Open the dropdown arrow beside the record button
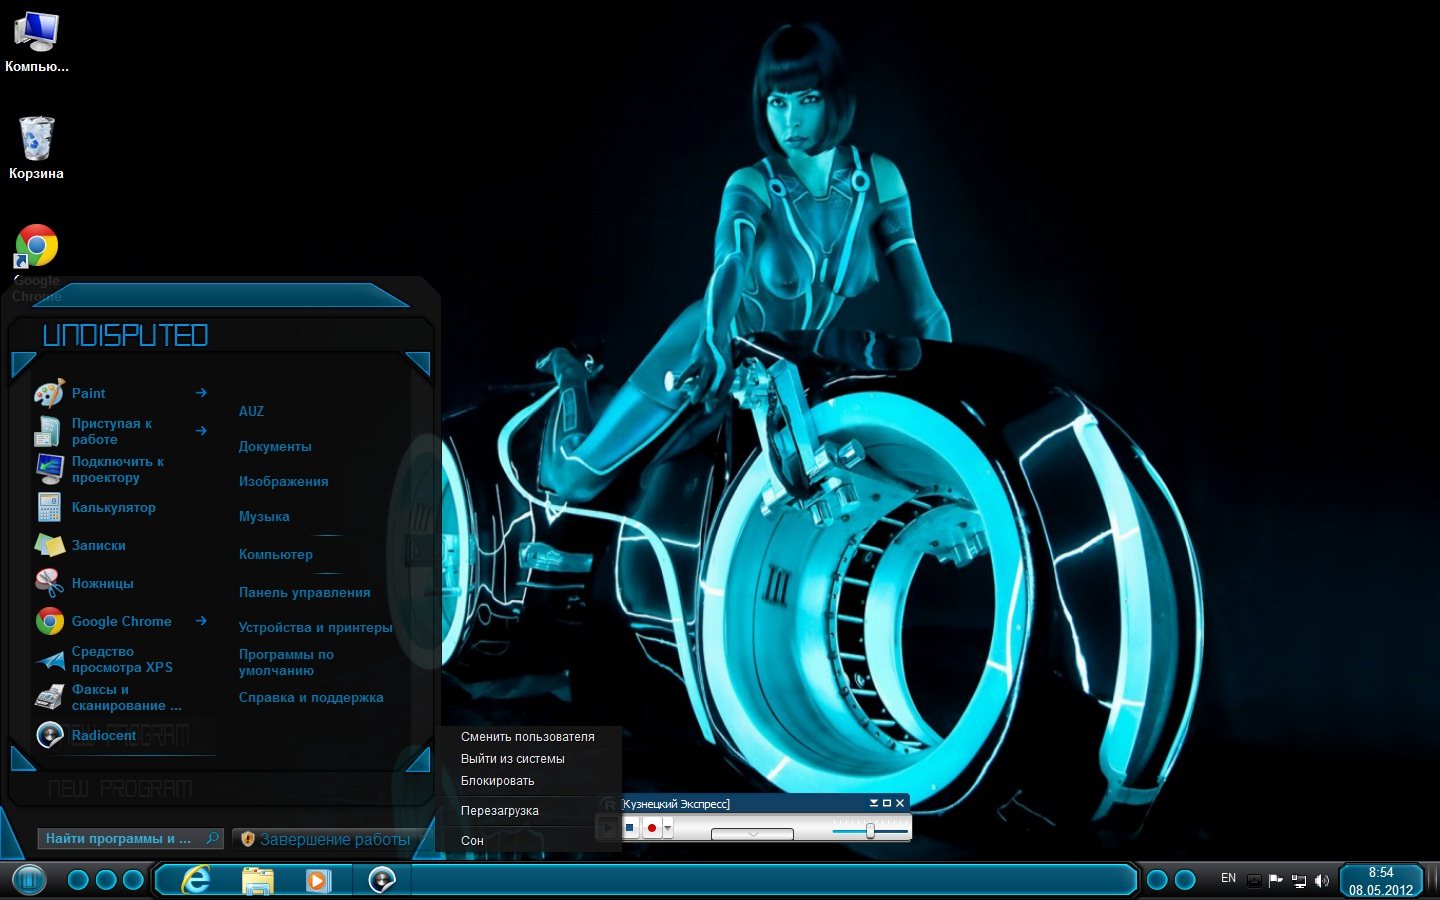Screen dimensions: 1440x900 tap(668, 828)
